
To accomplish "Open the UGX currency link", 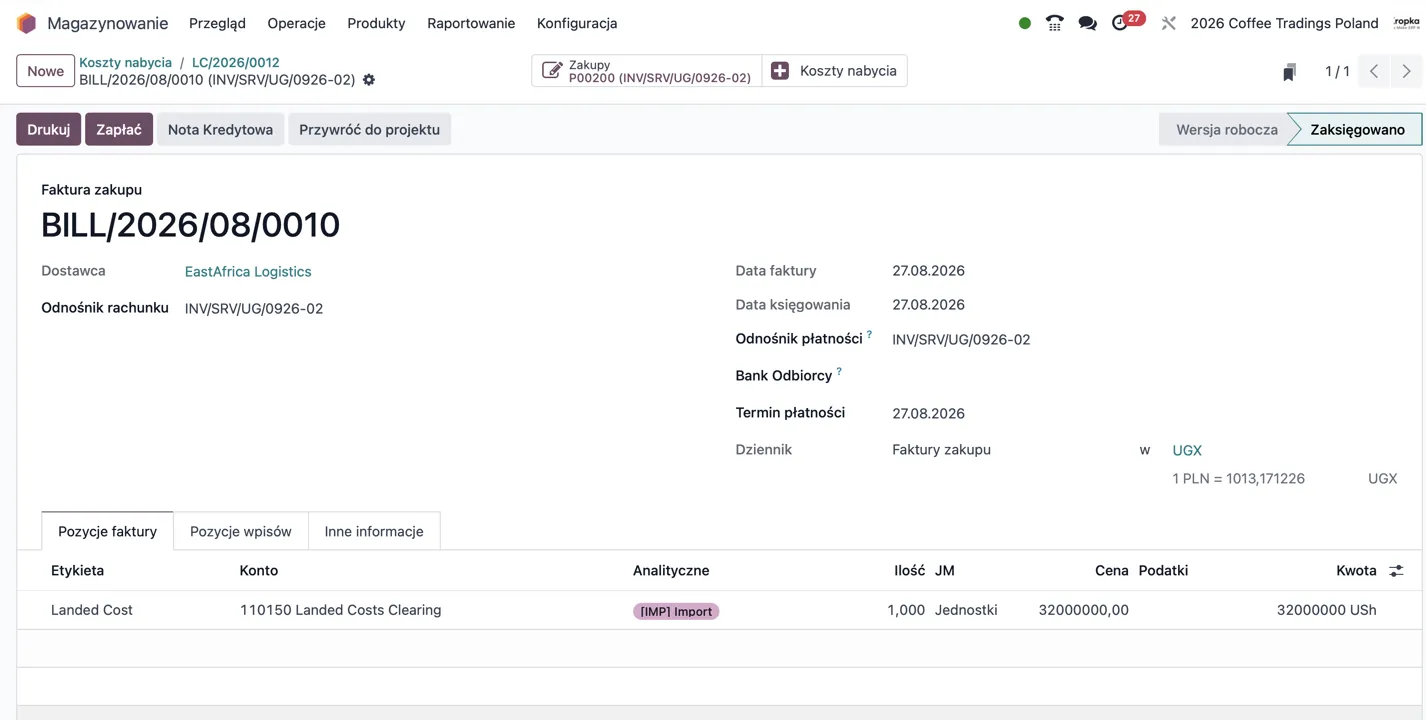I will 1187,451.
